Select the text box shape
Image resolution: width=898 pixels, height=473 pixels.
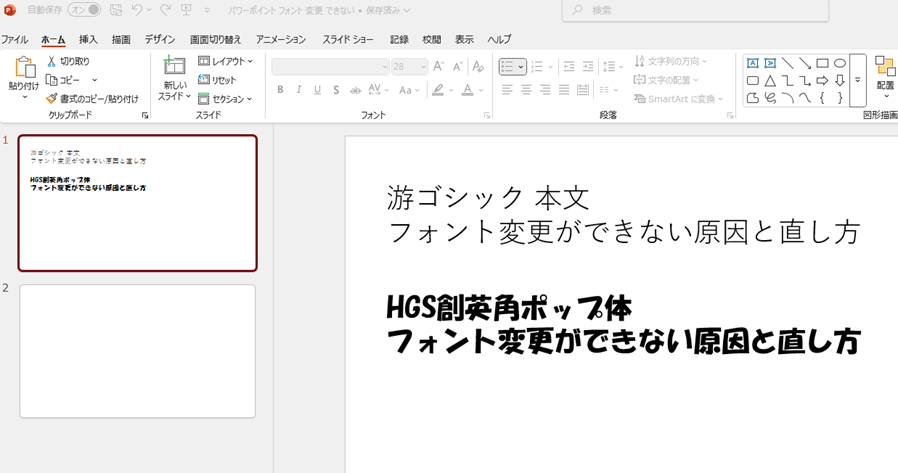click(x=753, y=63)
